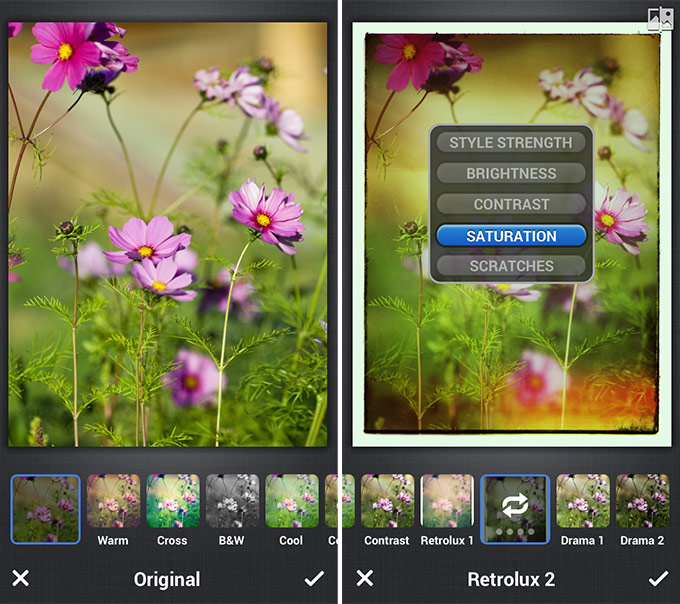Apply the Drama 1 filter thumbnail
The height and width of the screenshot is (604, 680).
click(582, 501)
